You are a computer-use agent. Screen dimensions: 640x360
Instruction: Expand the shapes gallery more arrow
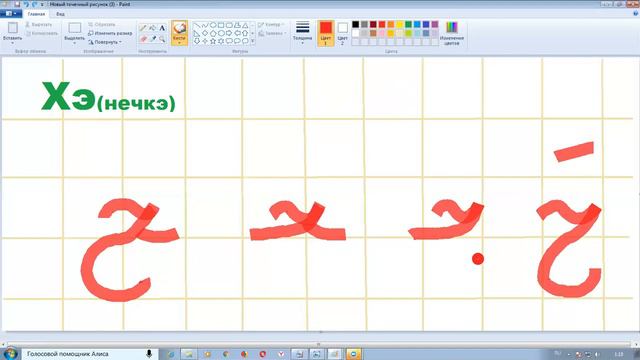[253, 41]
